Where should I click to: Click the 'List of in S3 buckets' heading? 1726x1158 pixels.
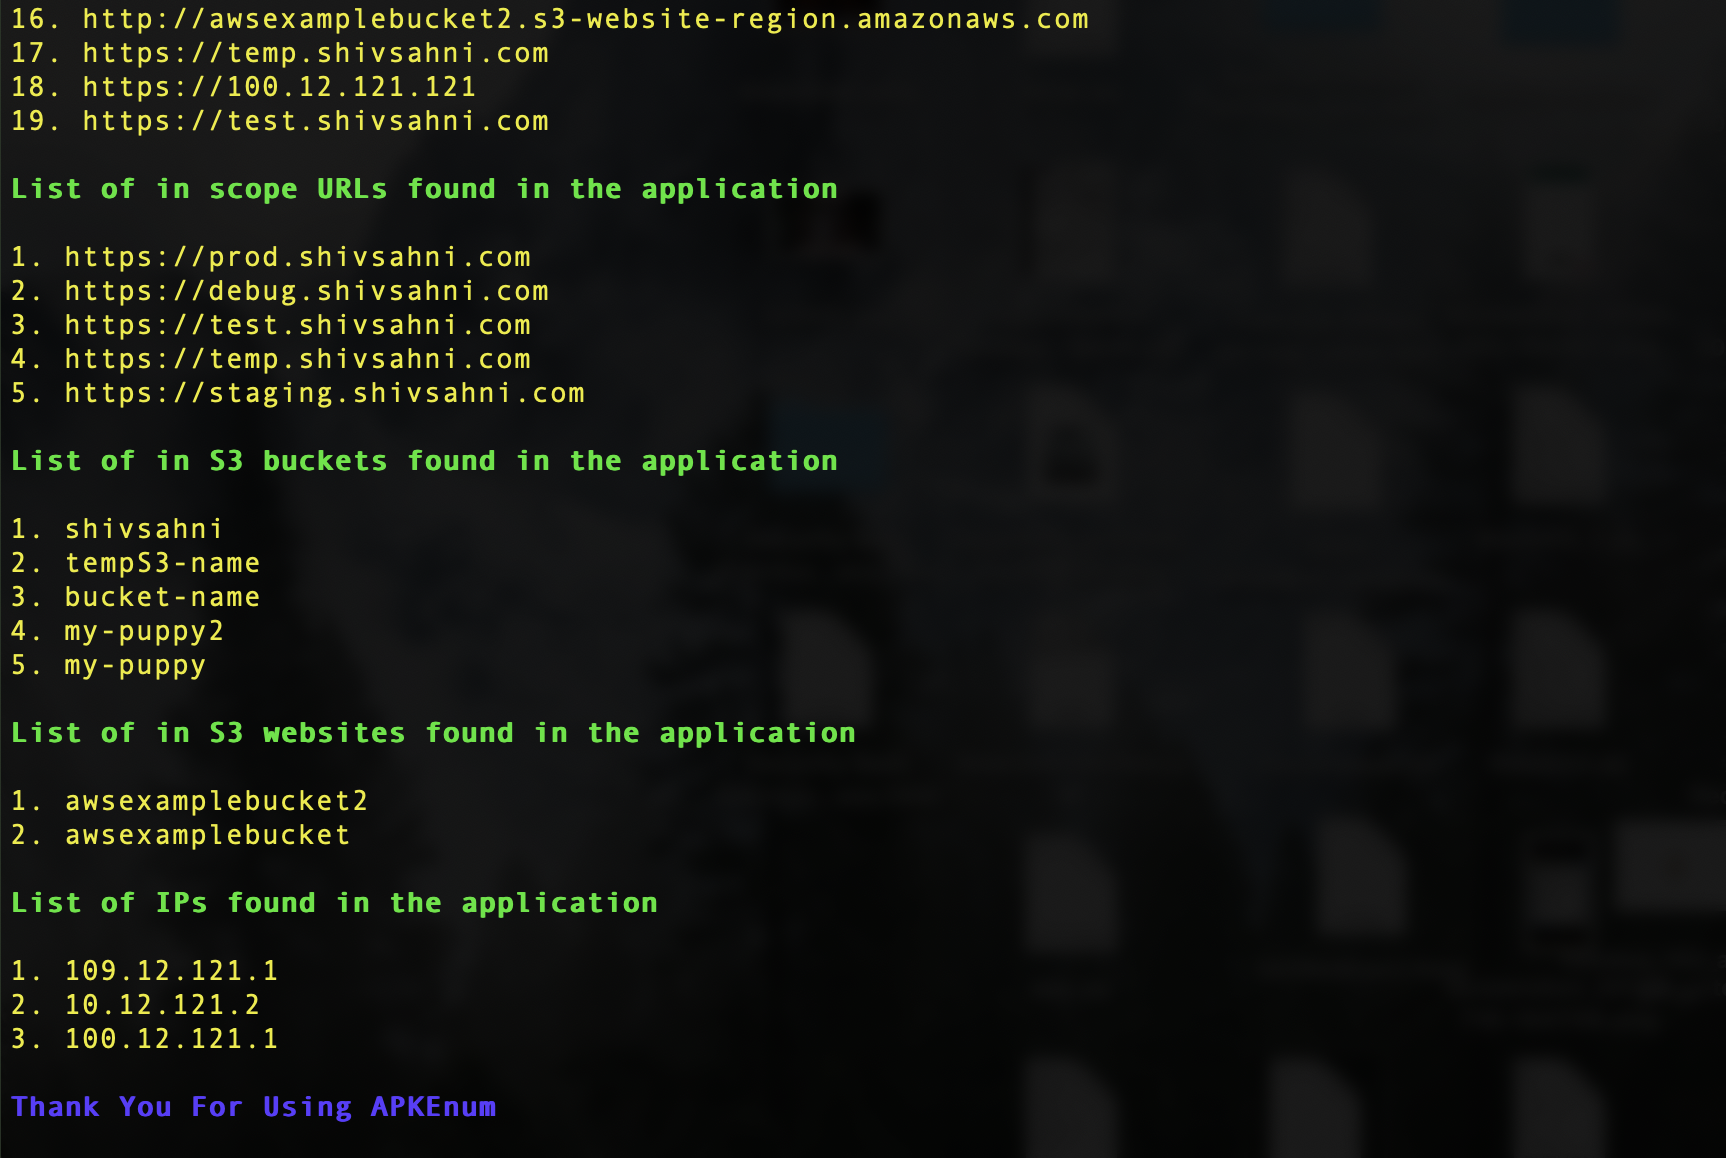tap(424, 462)
